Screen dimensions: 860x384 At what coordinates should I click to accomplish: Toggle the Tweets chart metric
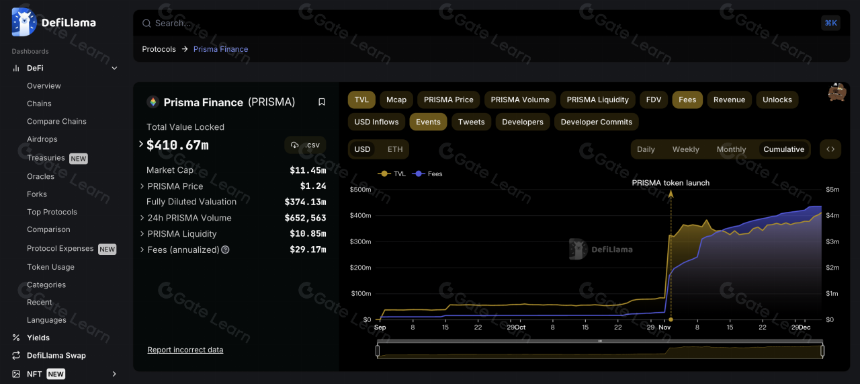point(471,122)
